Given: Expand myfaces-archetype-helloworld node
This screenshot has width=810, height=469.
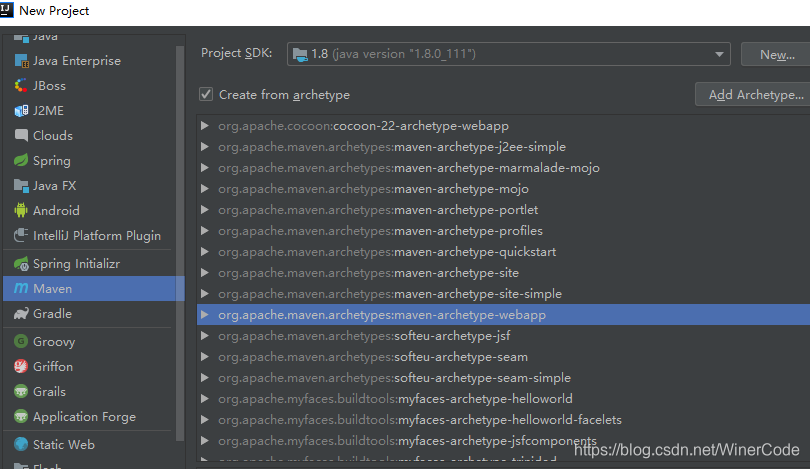Looking at the screenshot, I should click(205, 399).
